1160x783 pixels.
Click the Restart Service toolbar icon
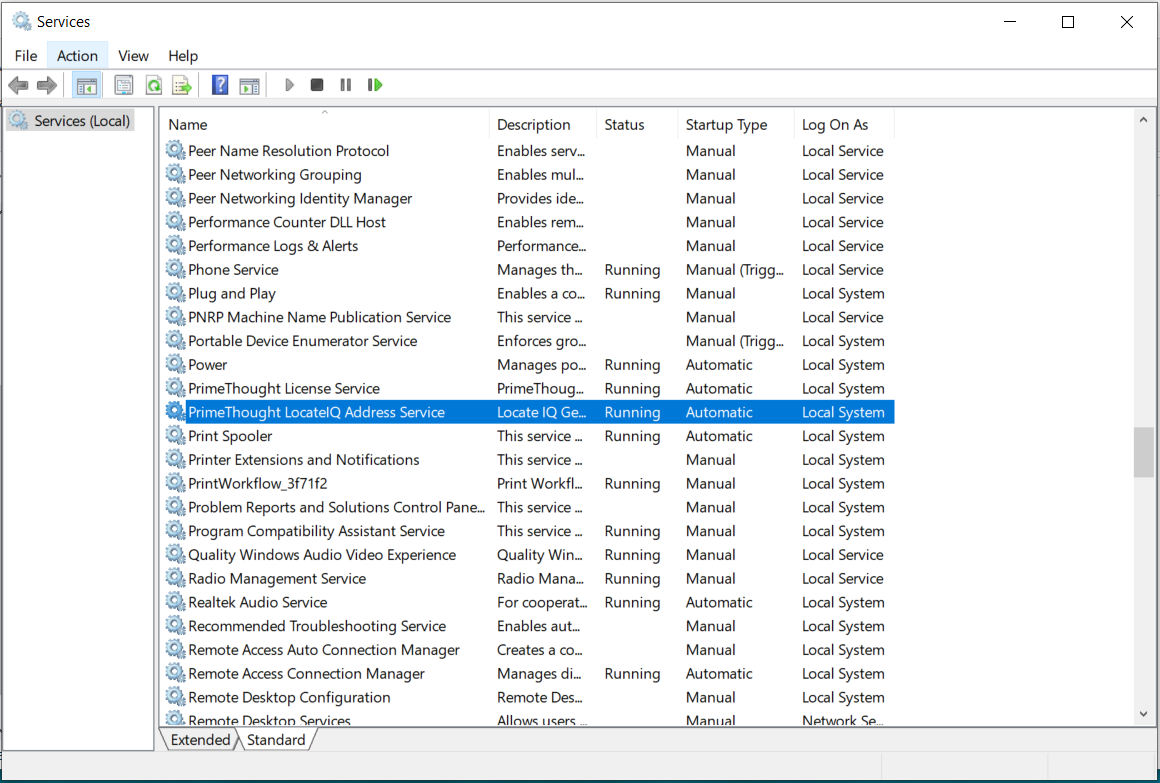tap(375, 85)
